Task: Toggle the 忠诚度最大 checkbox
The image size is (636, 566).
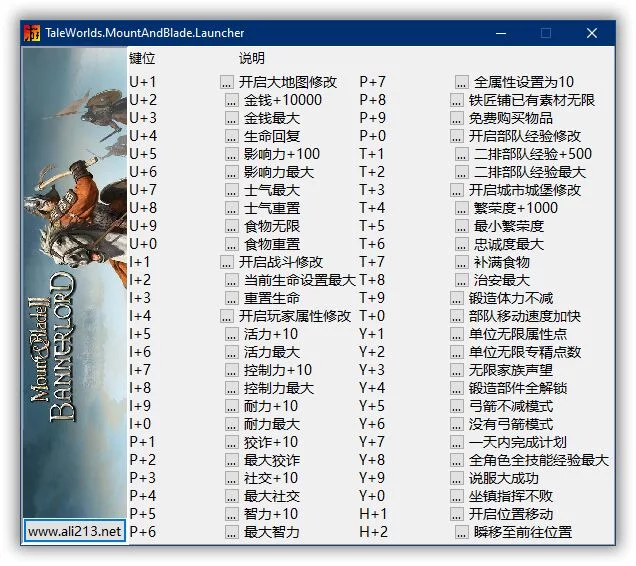Action: click(462, 244)
